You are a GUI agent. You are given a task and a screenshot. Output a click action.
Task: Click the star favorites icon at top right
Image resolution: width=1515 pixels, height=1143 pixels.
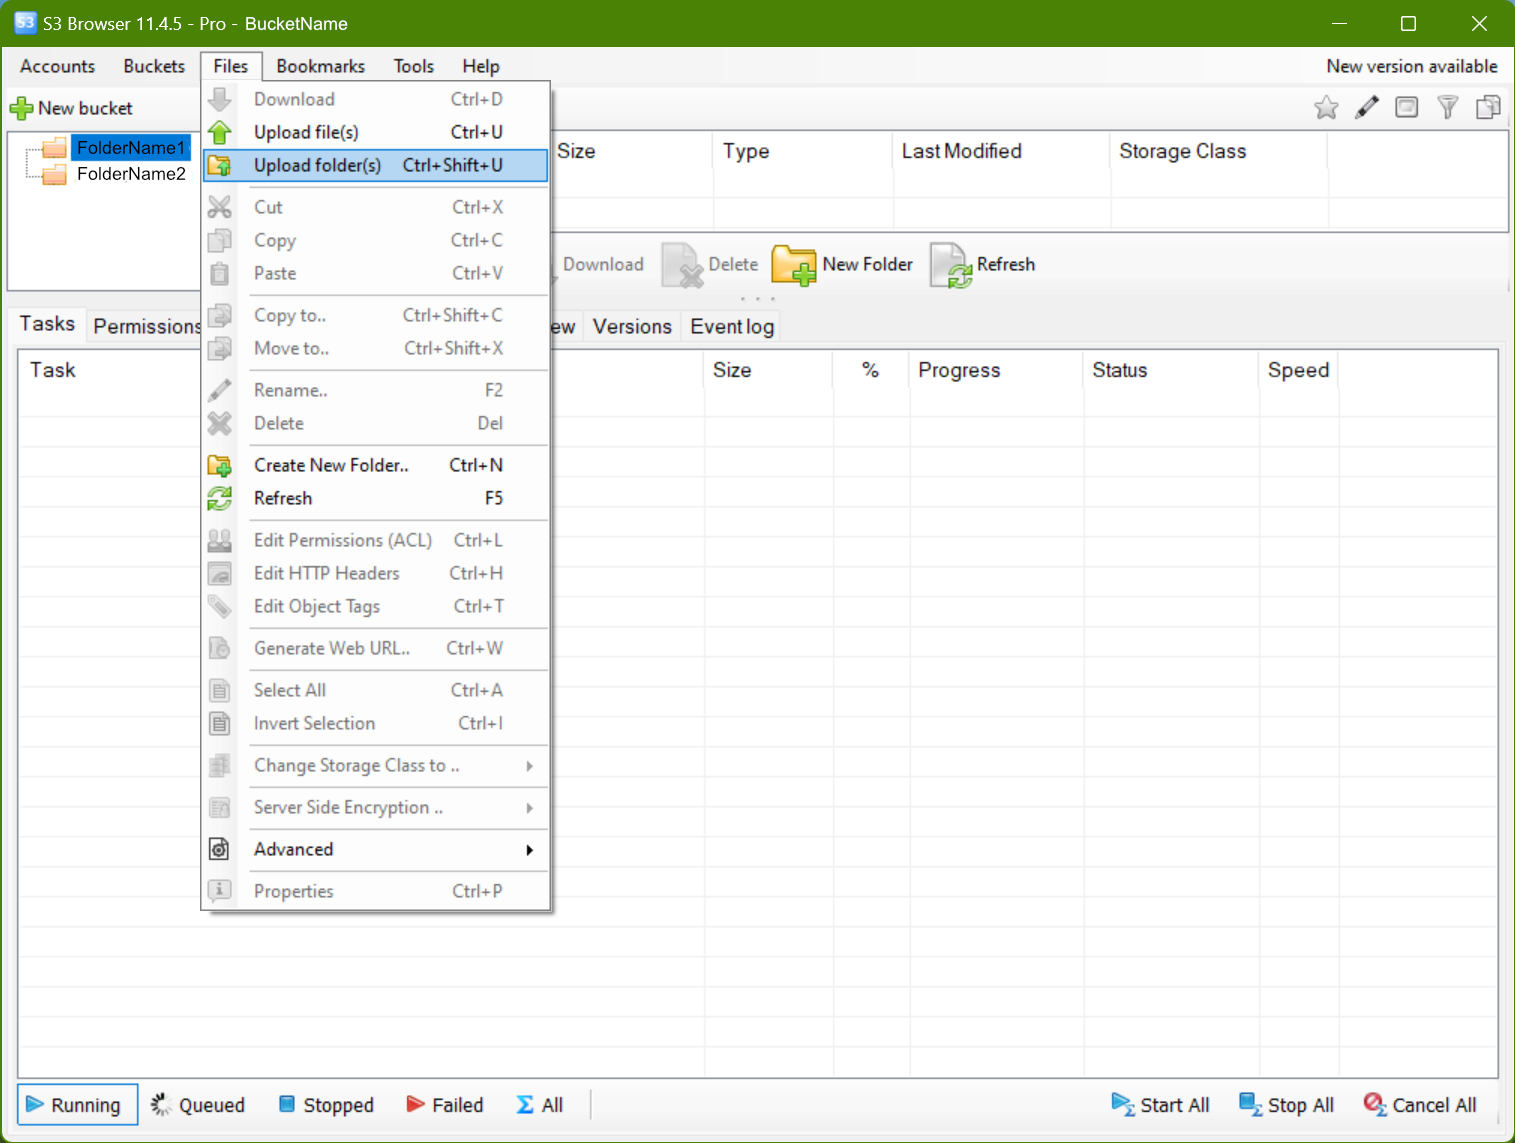coord(1326,107)
